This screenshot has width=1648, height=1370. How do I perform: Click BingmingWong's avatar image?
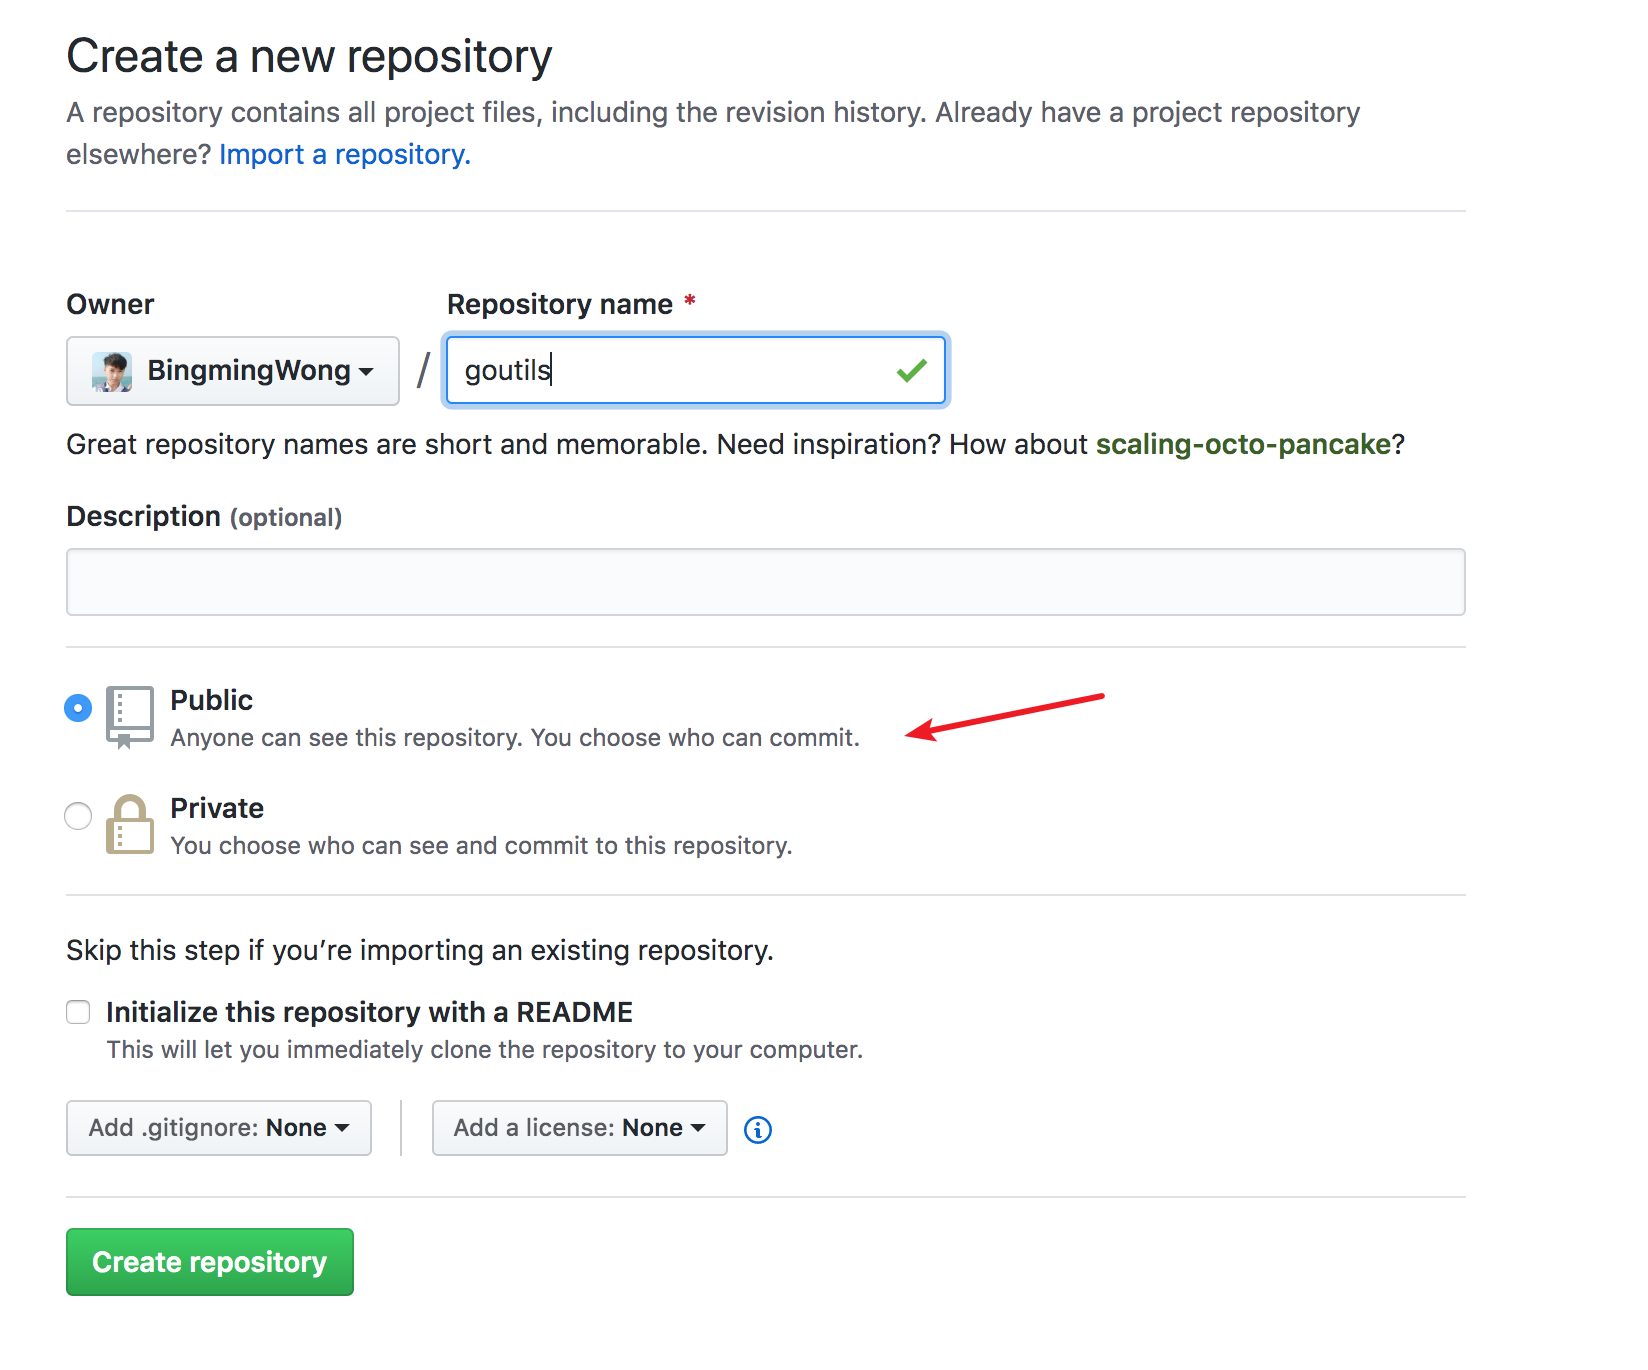[112, 371]
